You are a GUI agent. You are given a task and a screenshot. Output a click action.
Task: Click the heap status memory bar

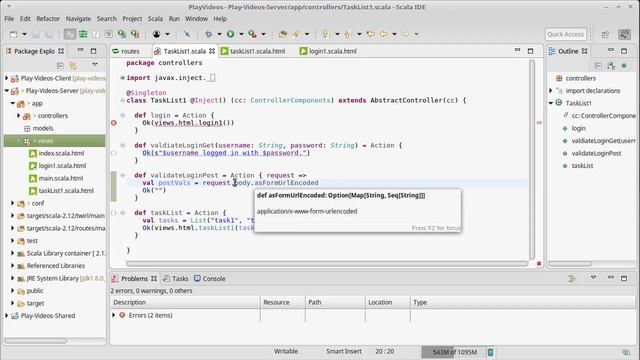click(453, 352)
